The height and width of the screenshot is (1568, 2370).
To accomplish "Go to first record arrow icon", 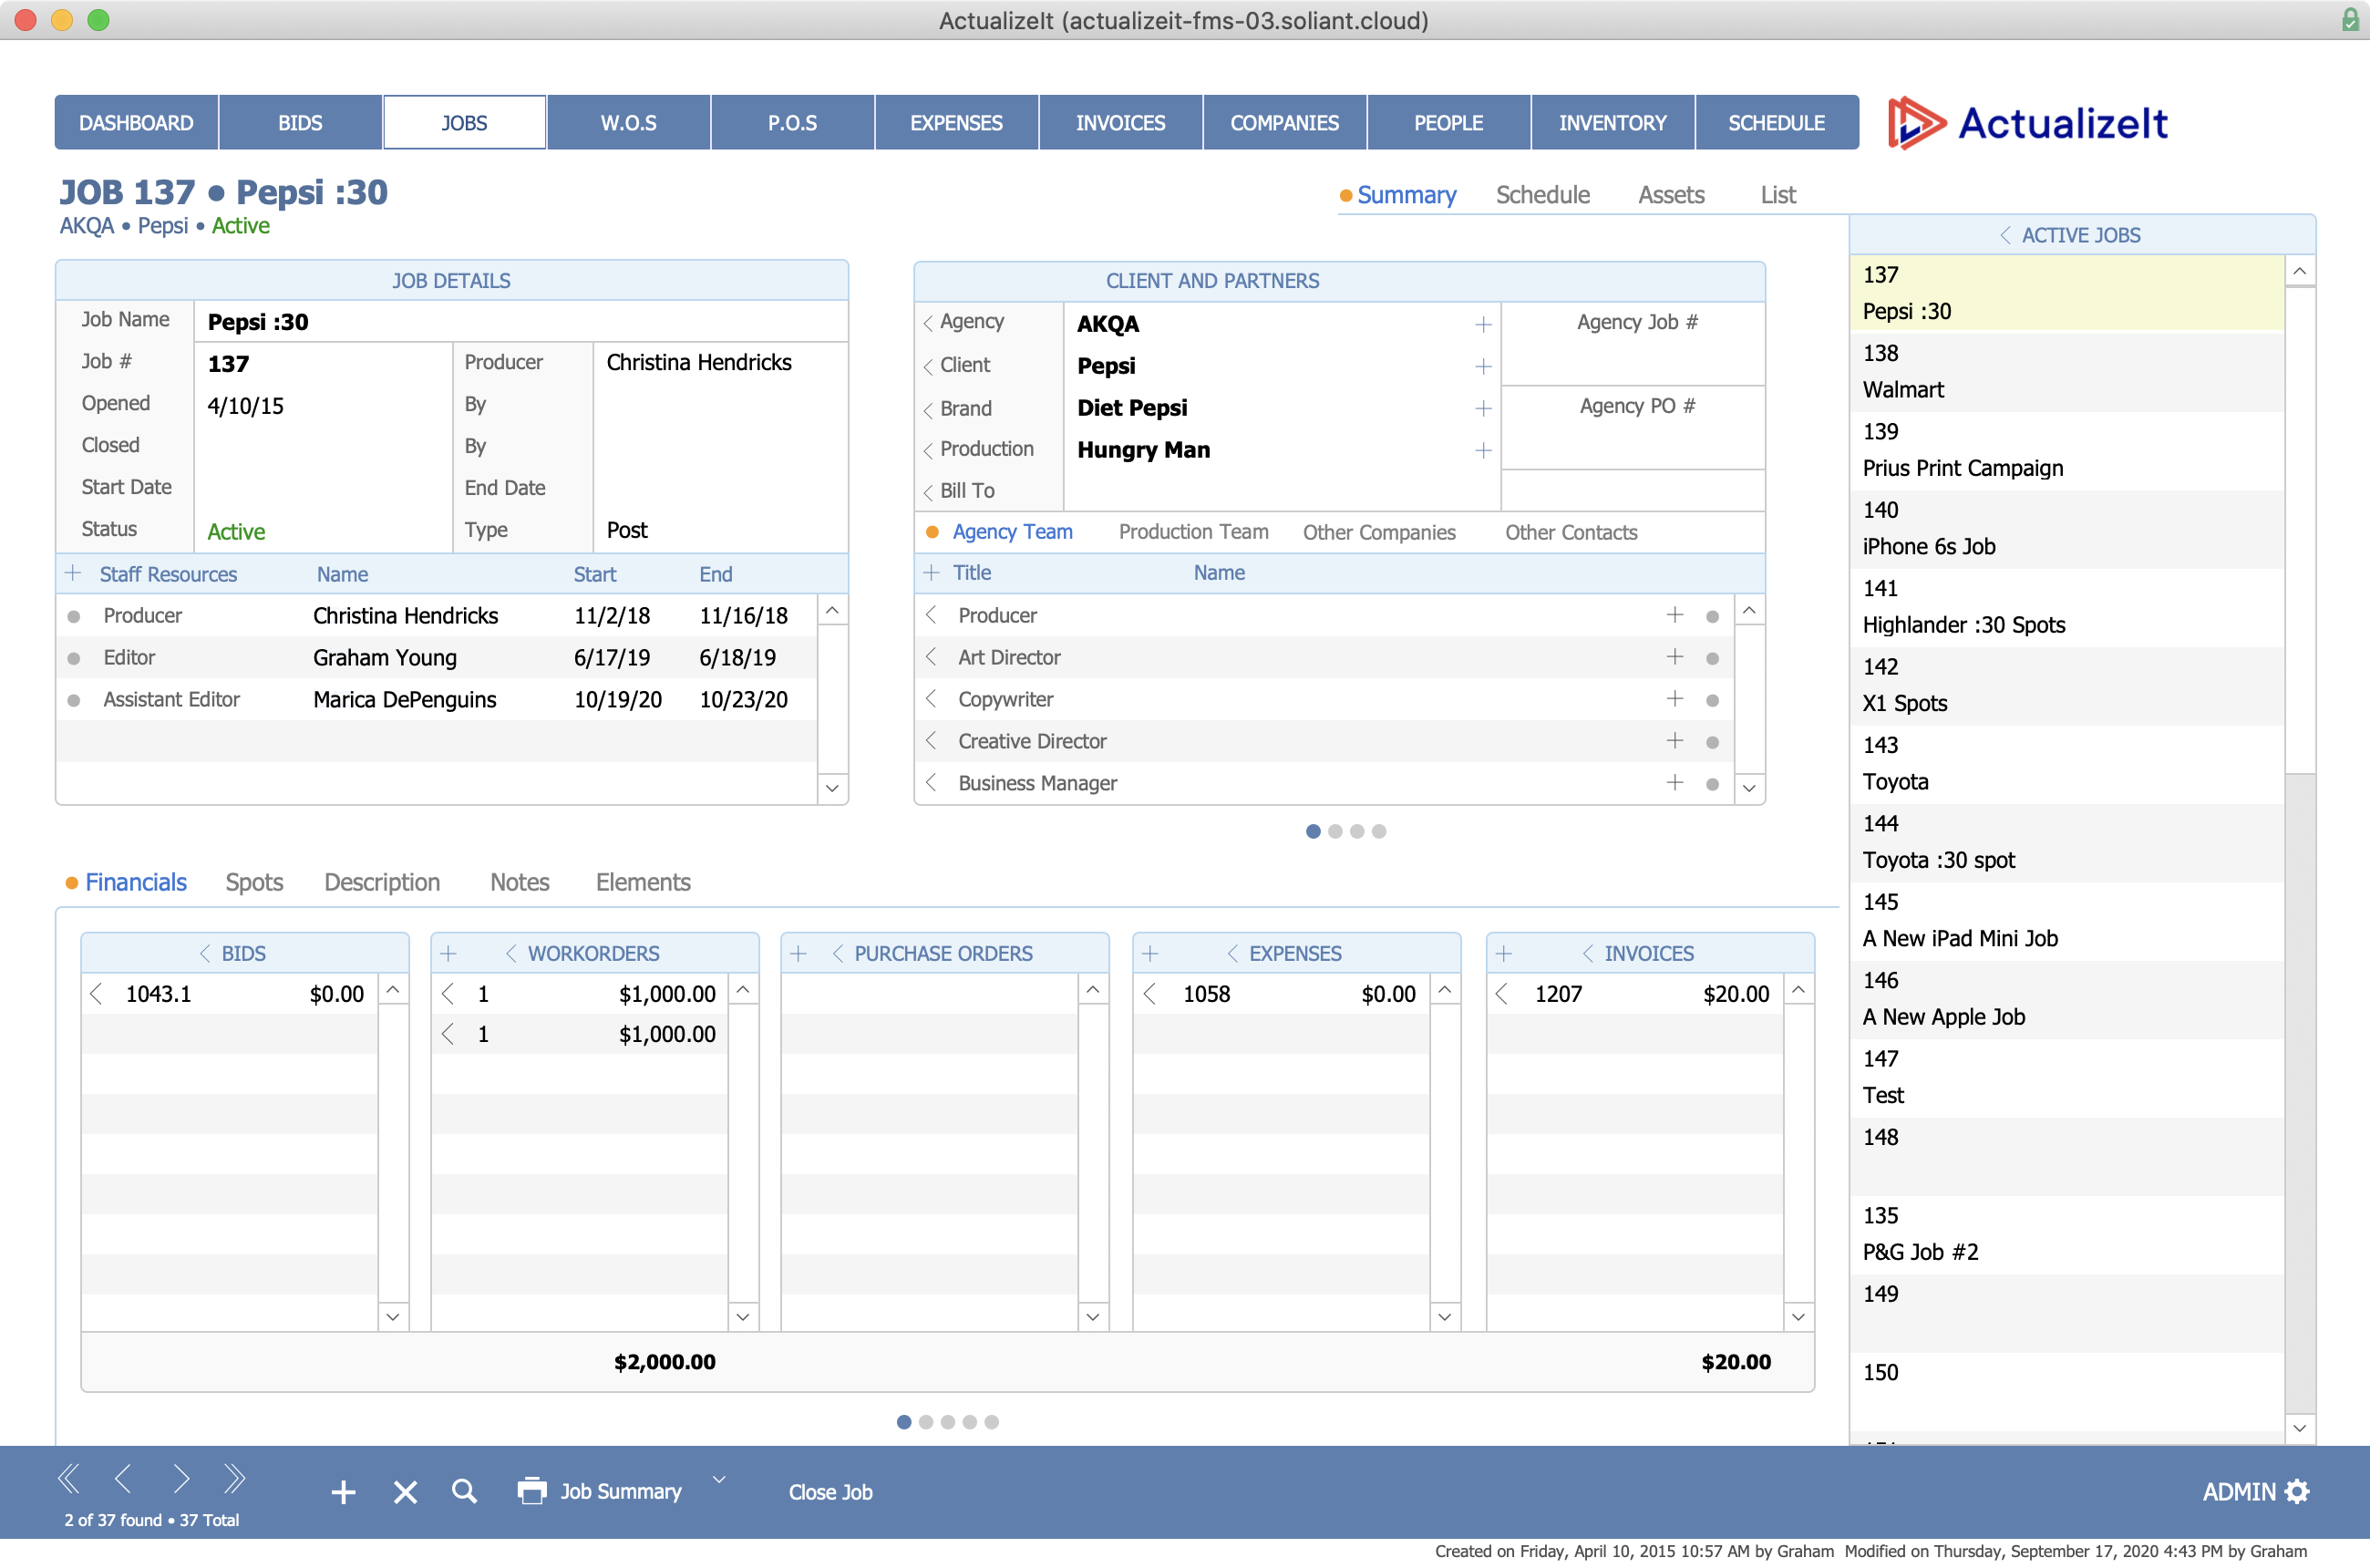I will click(68, 1477).
